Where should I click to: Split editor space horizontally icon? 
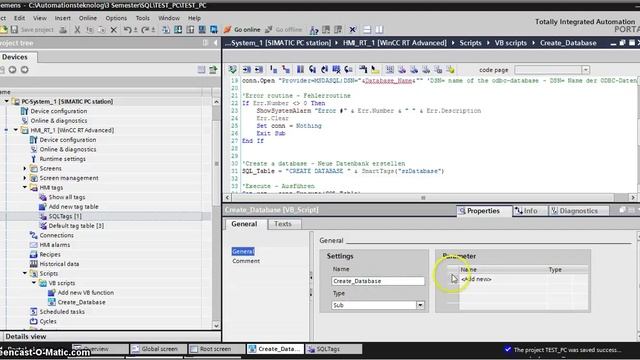[x=367, y=29]
